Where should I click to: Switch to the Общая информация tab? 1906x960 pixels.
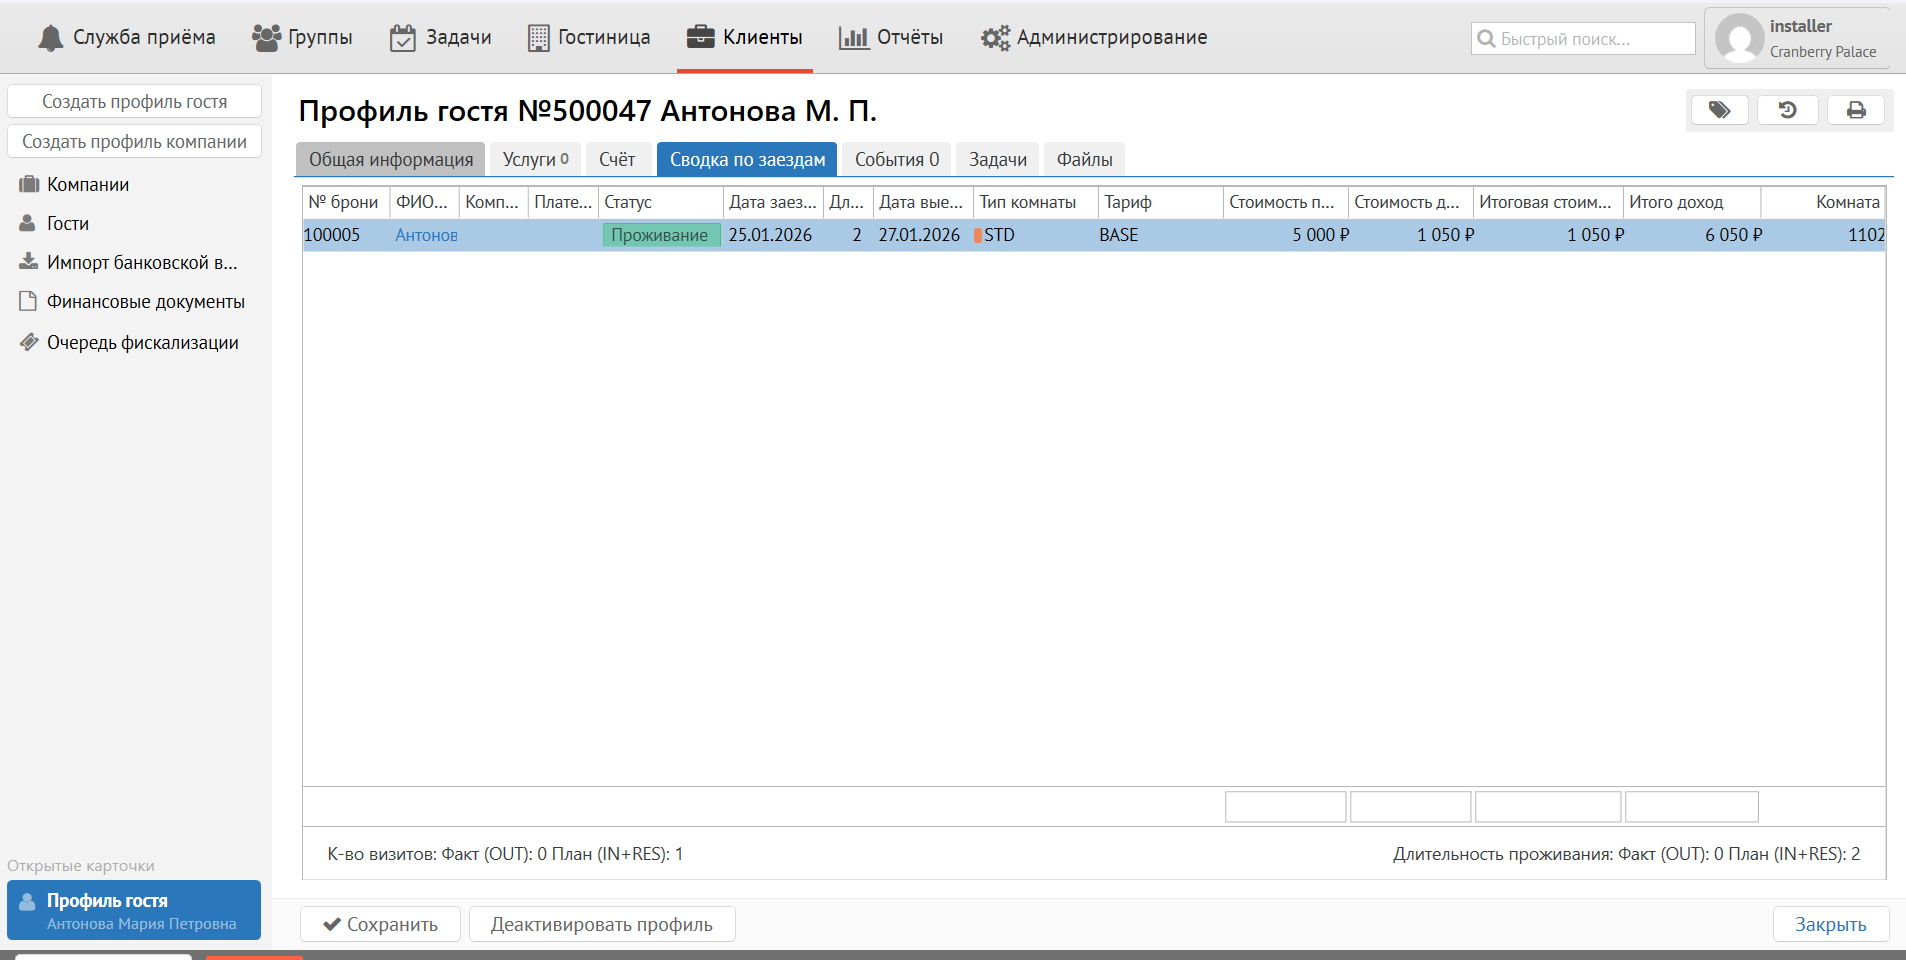pos(391,160)
